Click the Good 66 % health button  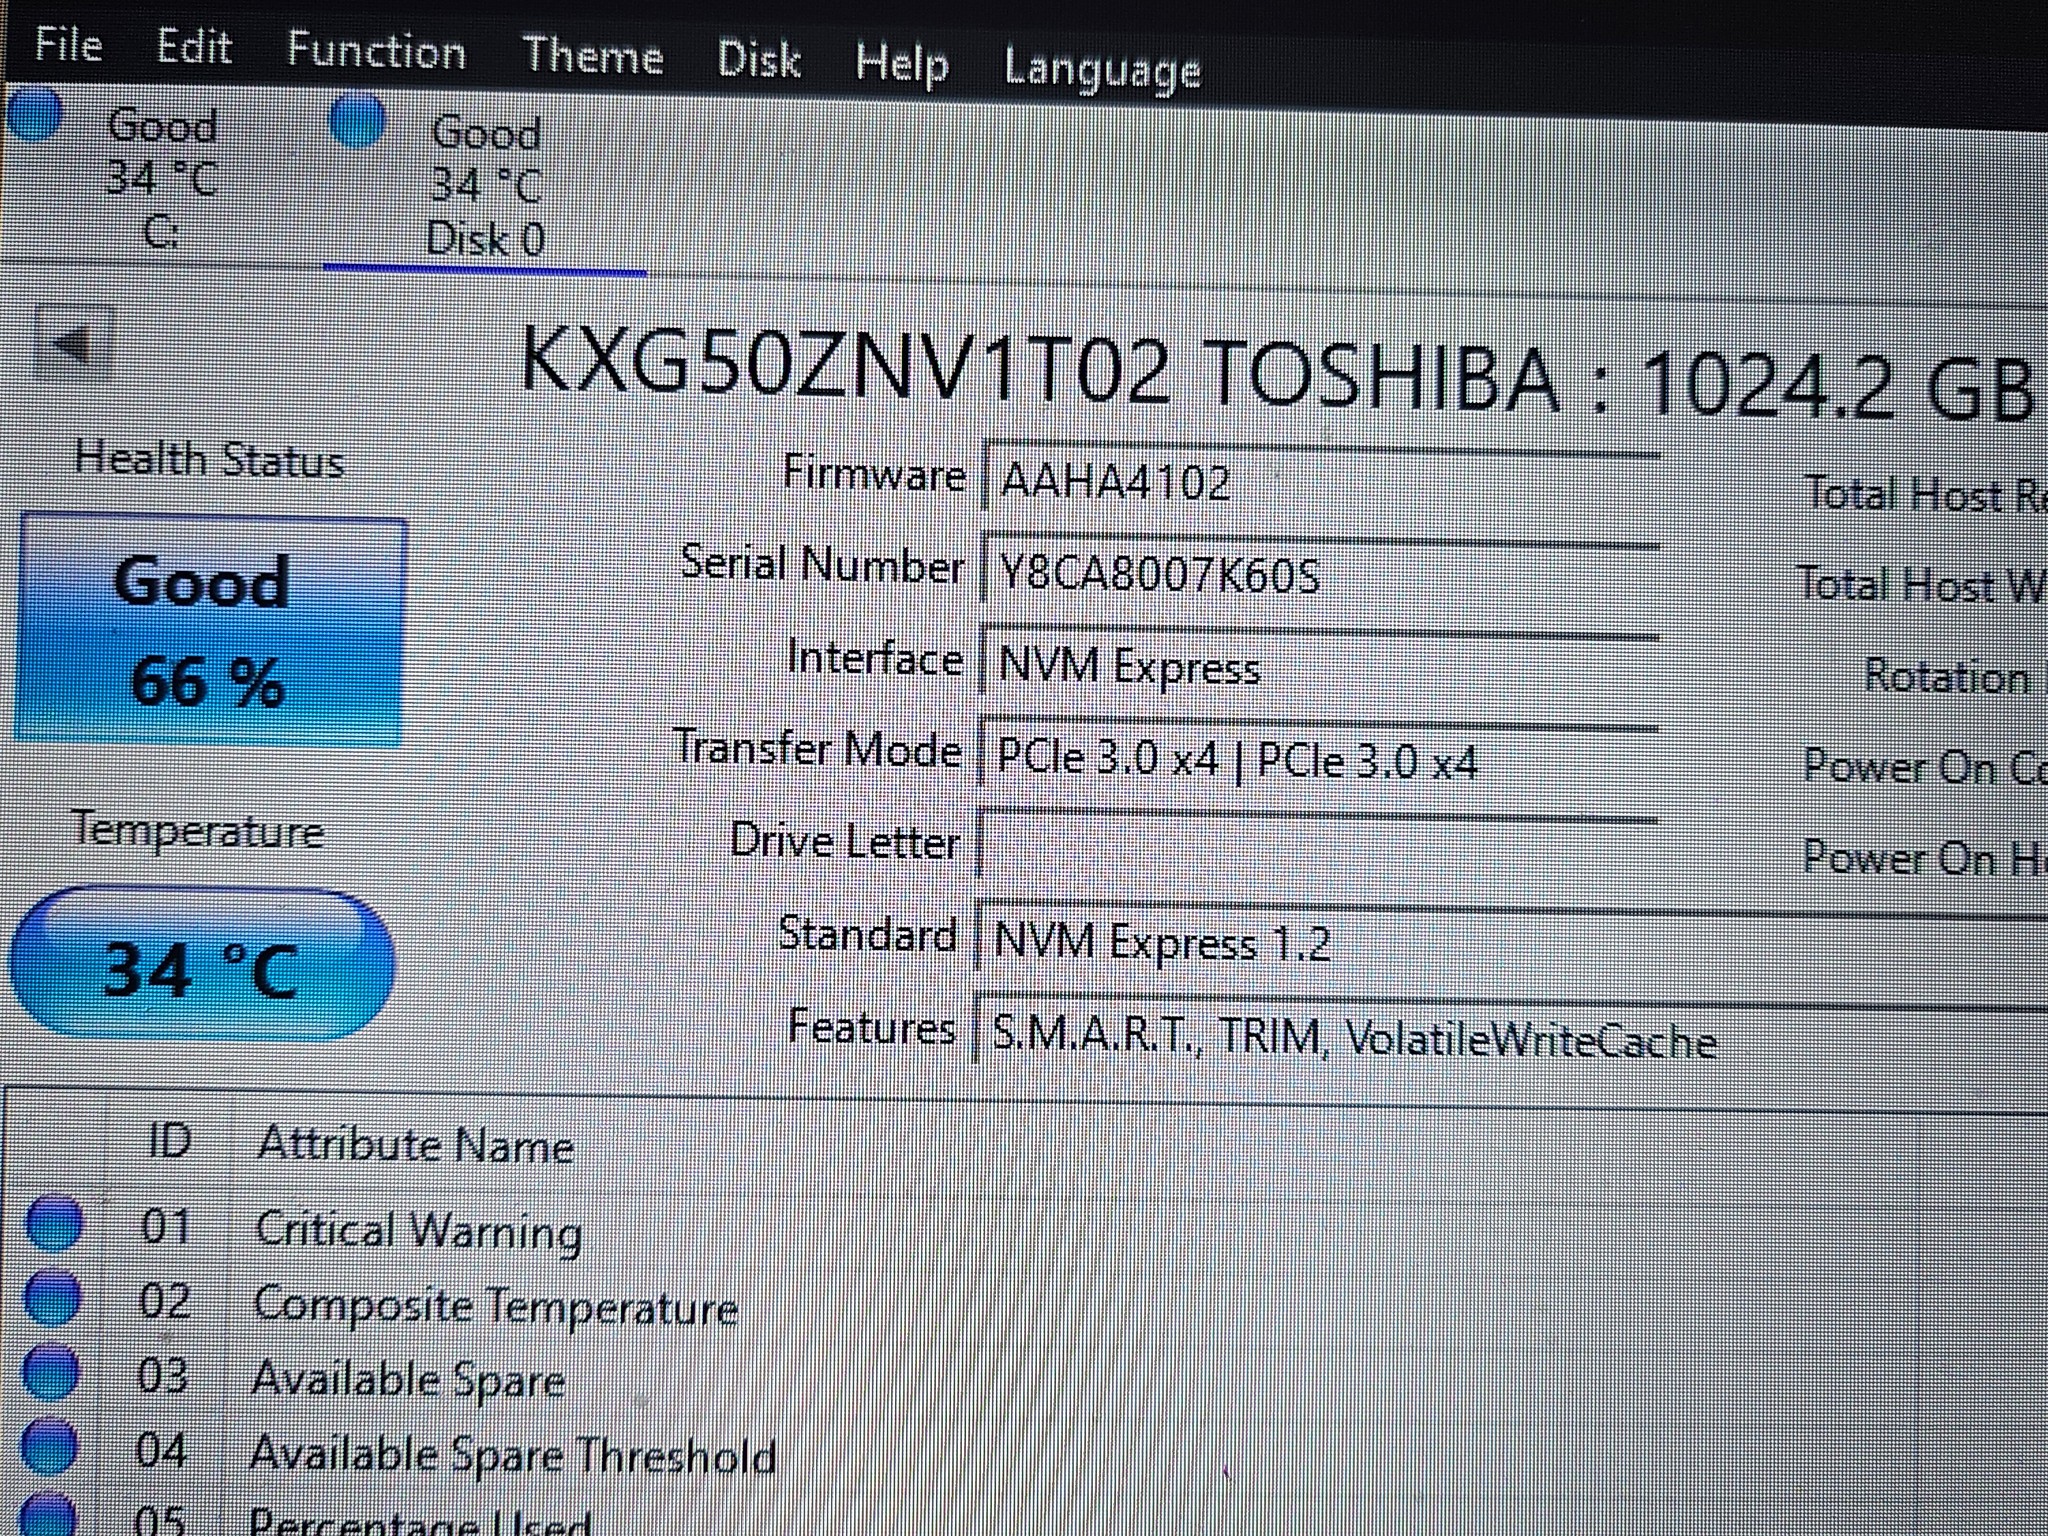pyautogui.click(x=209, y=630)
